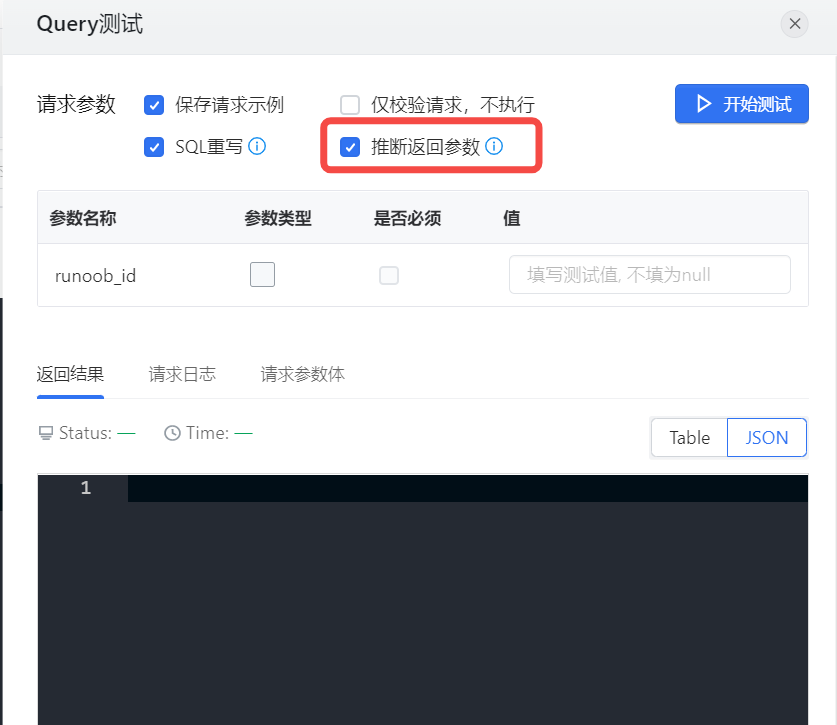The width and height of the screenshot is (837, 725).
Task: Click 参数类型 column header
Action: [x=278, y=218]
